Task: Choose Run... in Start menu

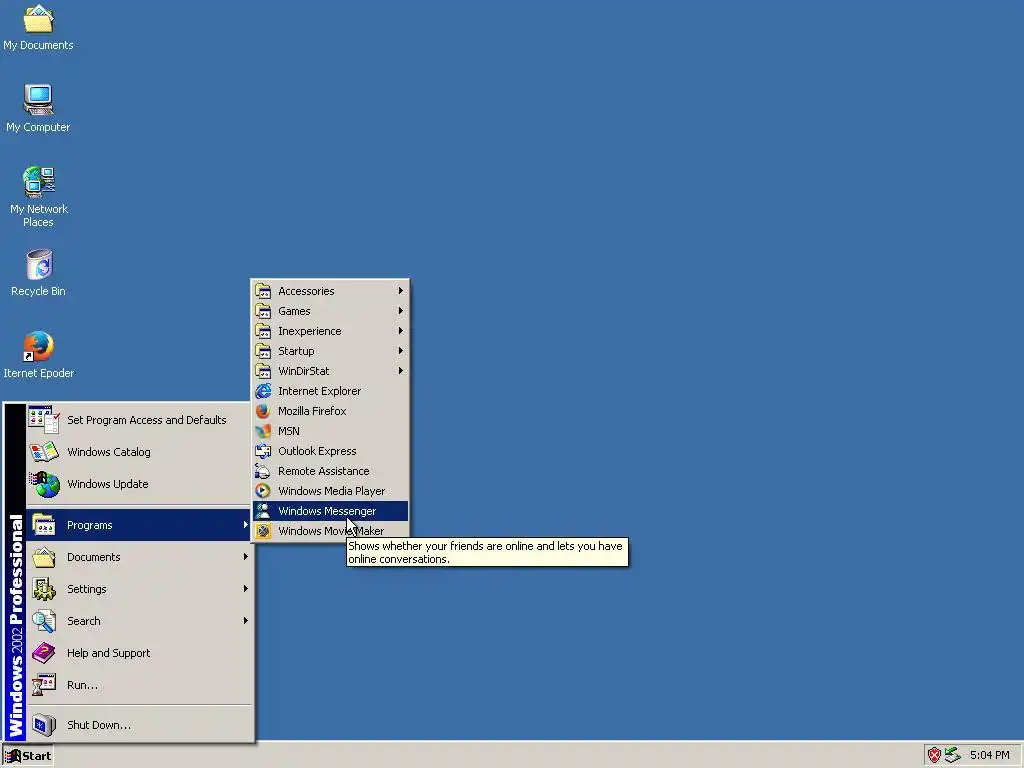Action: (x=139, y=685)
